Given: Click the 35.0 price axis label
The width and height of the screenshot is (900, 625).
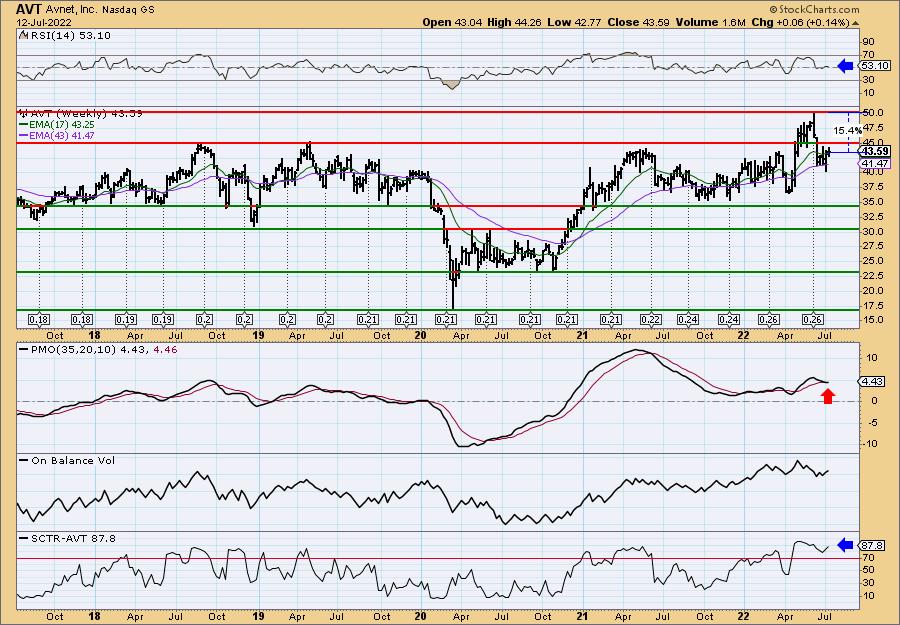Looking at the screenshot, I should 872,201.
